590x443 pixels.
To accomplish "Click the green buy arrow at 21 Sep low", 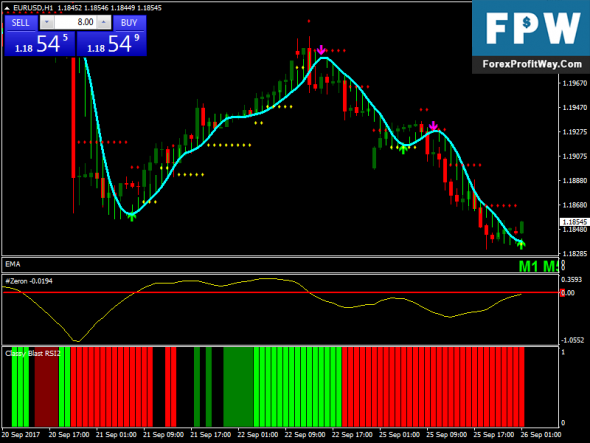I will (x=132, y=216).
